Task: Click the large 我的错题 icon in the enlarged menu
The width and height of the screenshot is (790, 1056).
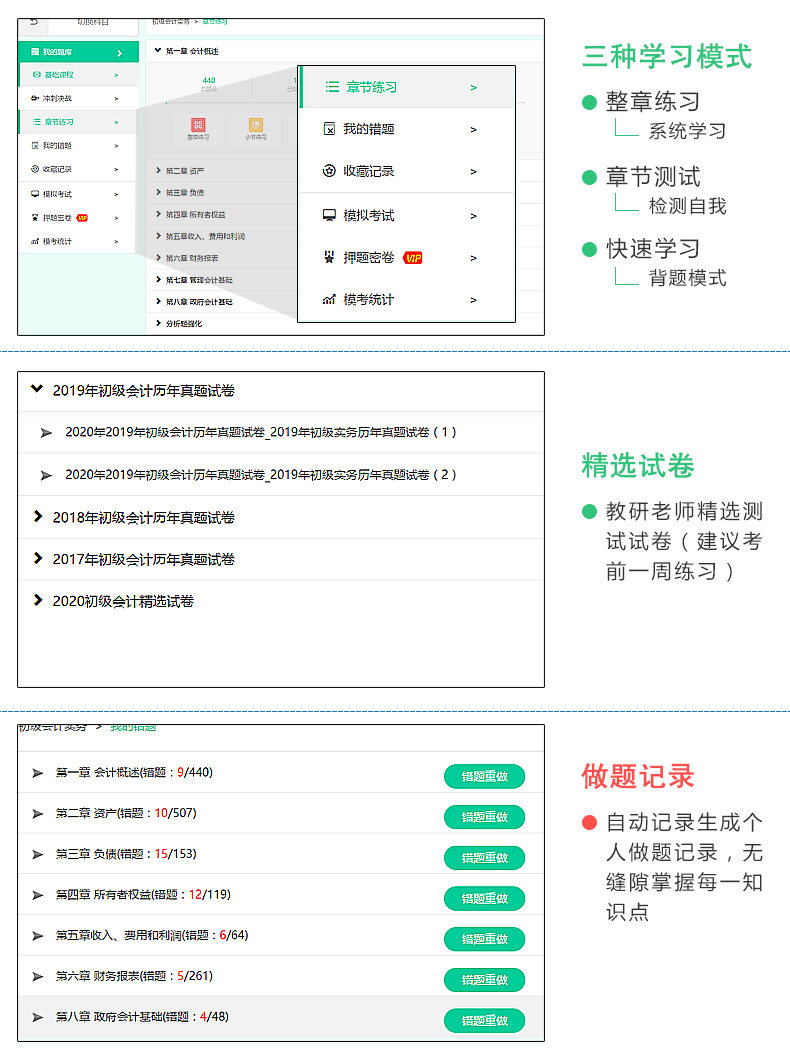Action: [329, 129]
